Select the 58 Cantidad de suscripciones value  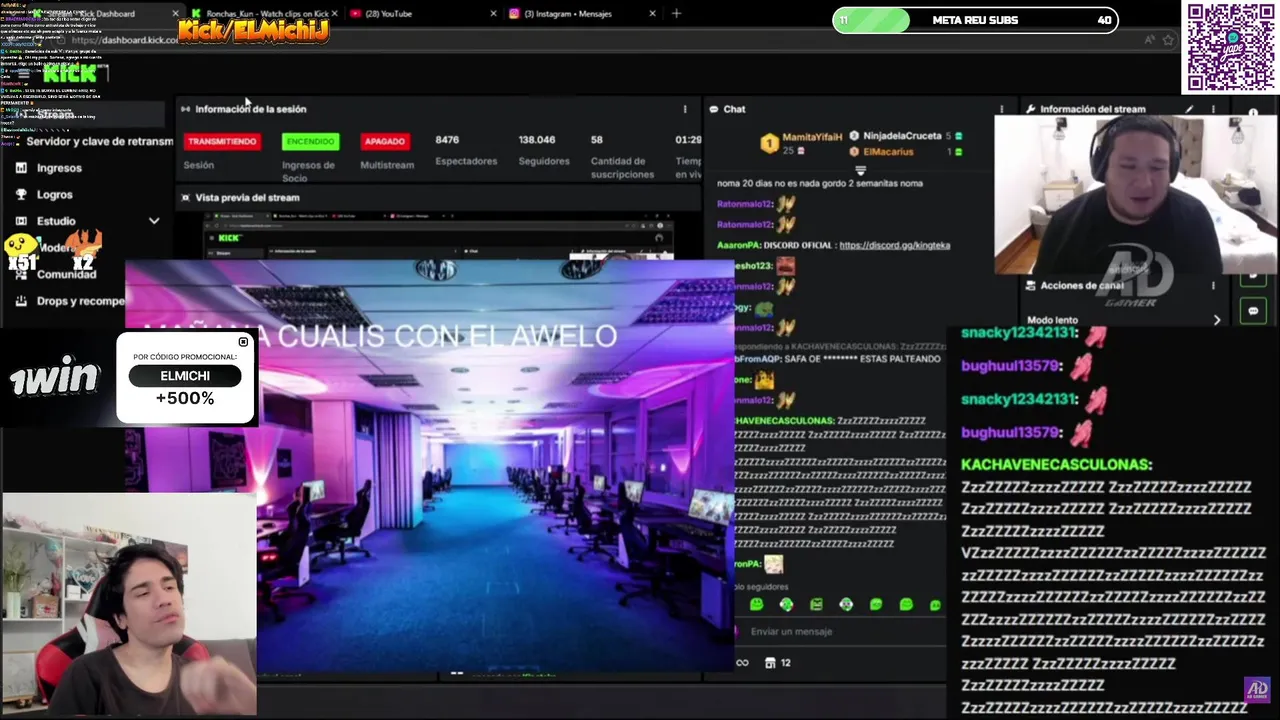[x=597, y=140]
